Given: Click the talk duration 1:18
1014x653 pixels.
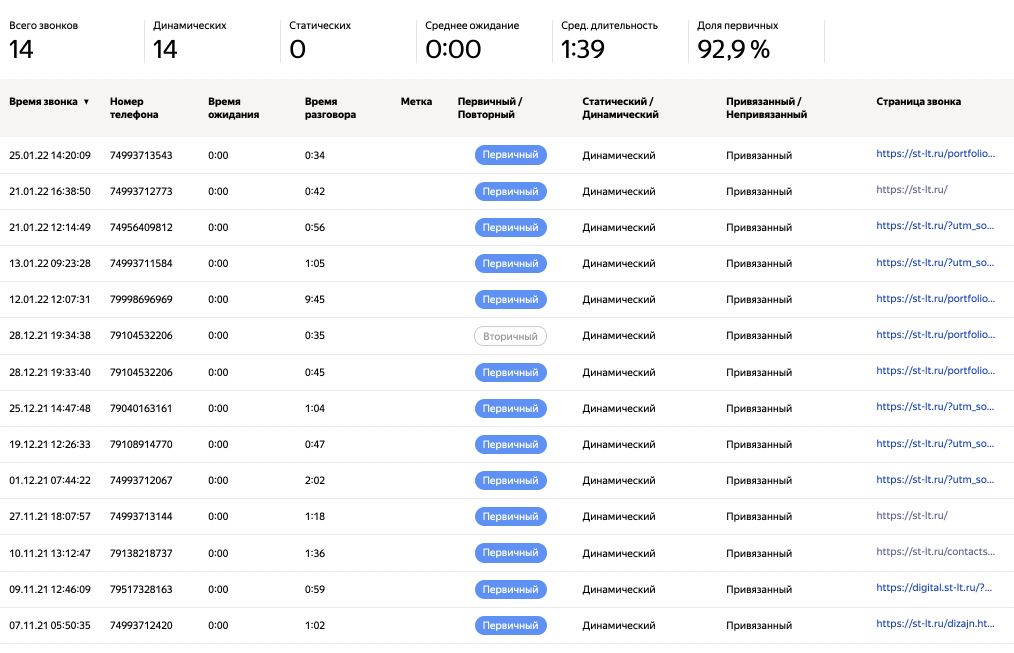Looking at the screenshot, I should coord(315,517).
